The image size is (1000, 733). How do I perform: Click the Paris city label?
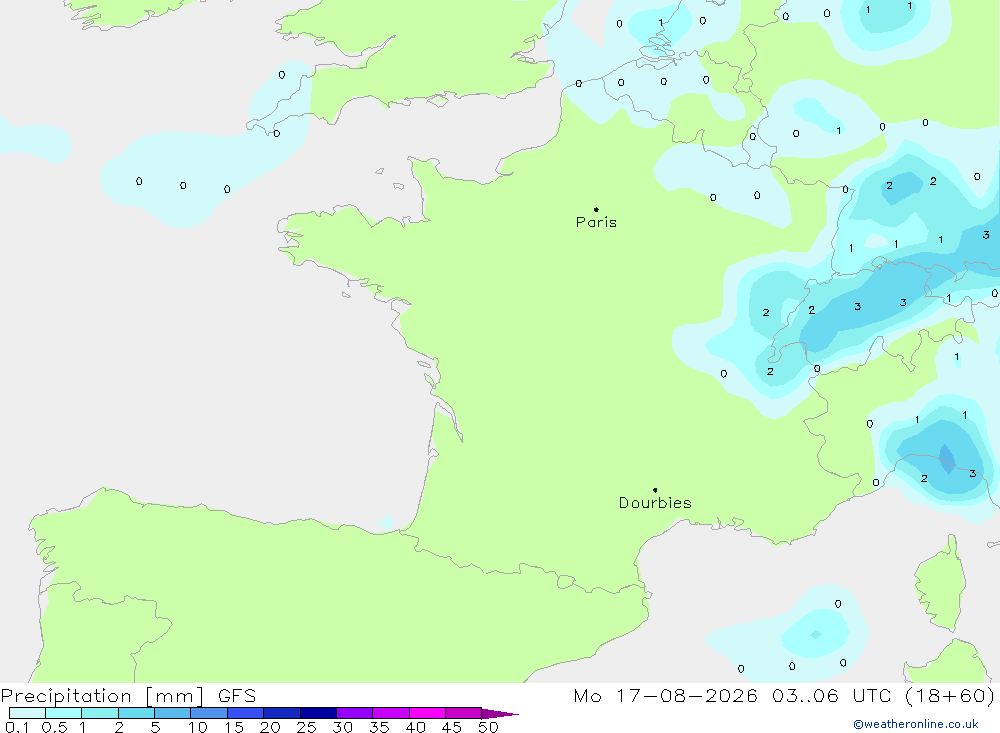pos(596,222)
